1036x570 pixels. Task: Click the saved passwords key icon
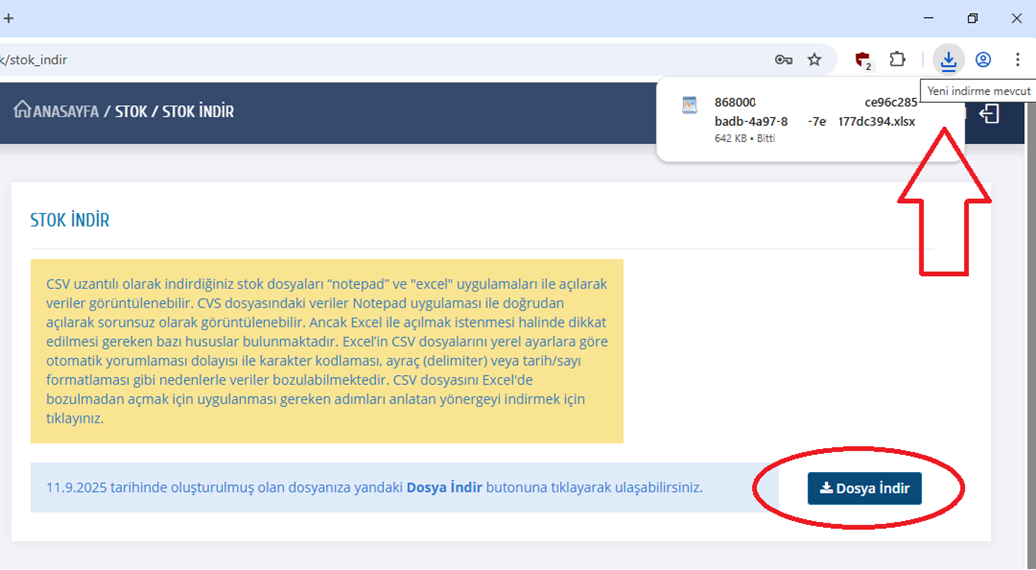coord(784,60)
